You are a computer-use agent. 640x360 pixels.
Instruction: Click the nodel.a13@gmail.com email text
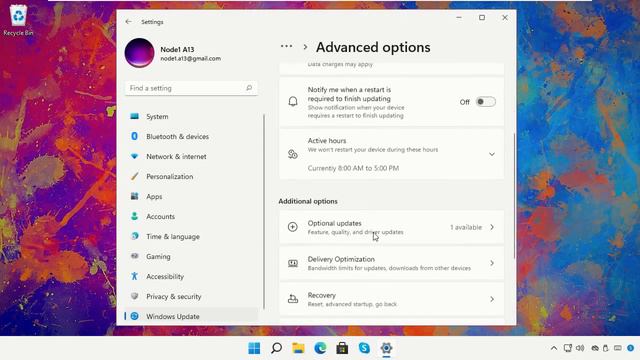(191, 59)
